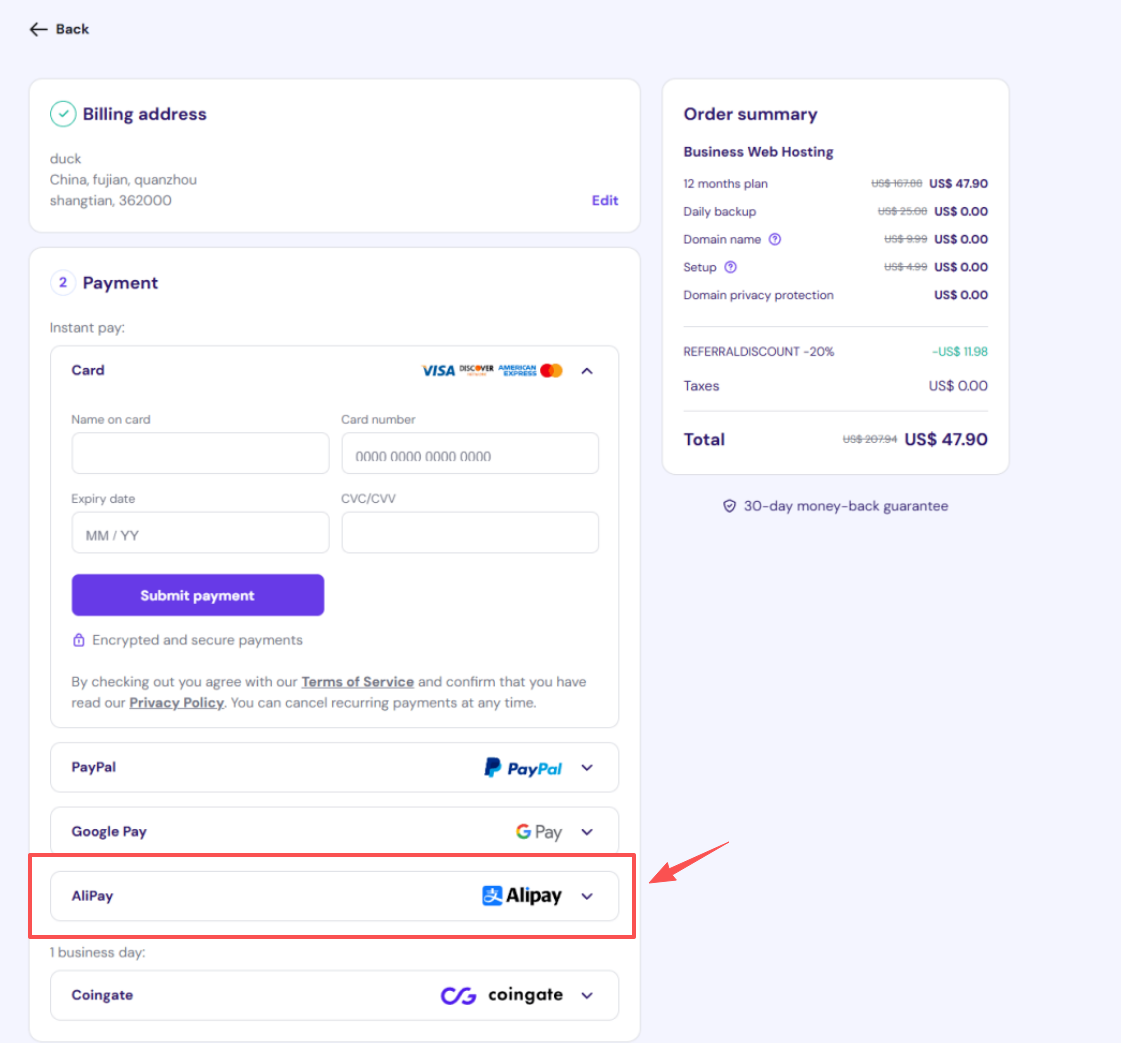The image size is (1121, 1043).
Task: Select the AliPay row label
Action: [x=92, y=896]
